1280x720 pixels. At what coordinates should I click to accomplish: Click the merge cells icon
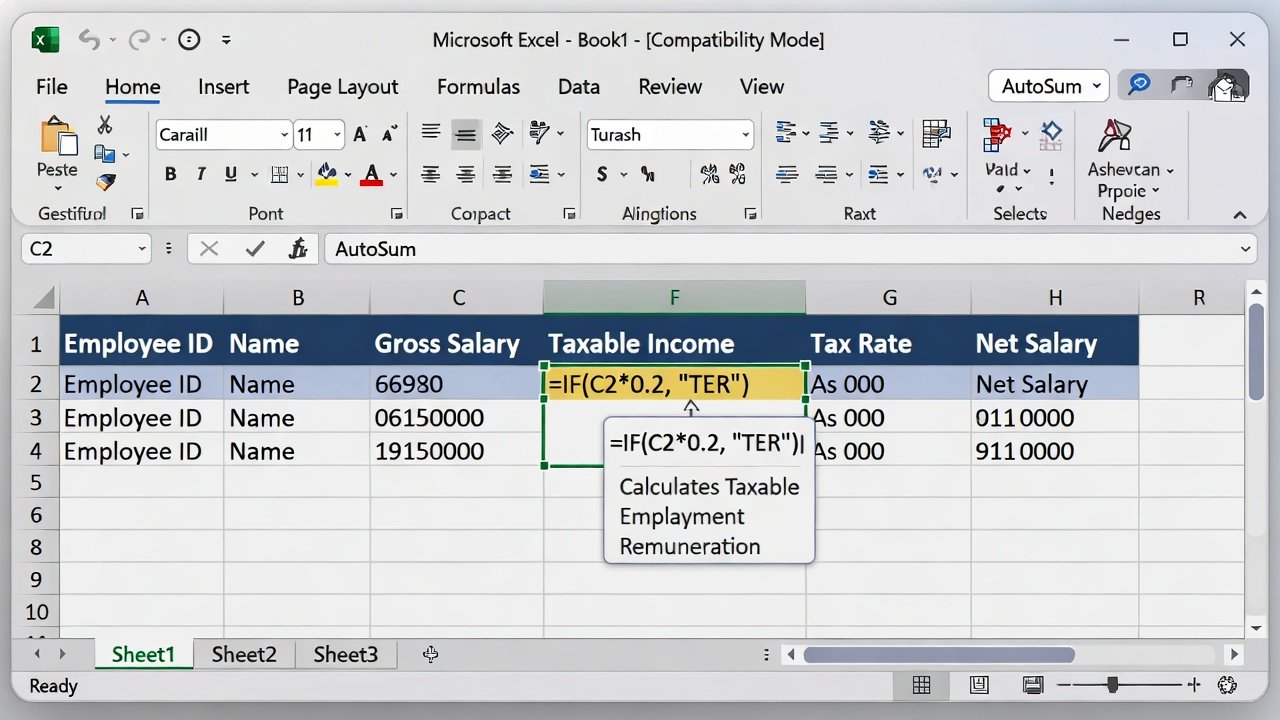pyautogui.click(x=539, y=174)
